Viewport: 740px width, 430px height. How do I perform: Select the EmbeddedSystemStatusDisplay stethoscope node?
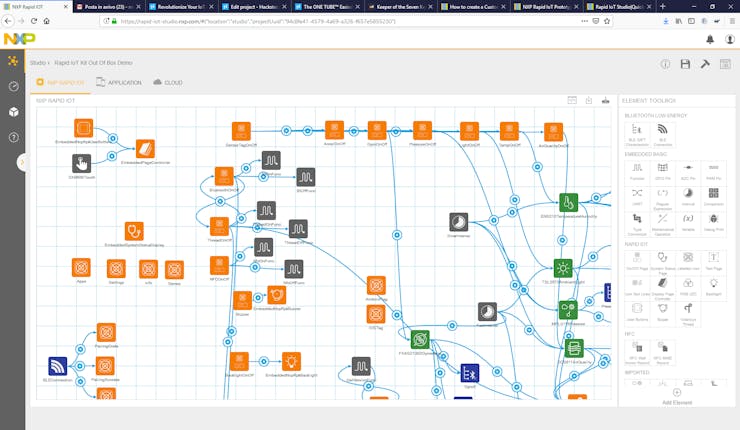coord(134,231)
